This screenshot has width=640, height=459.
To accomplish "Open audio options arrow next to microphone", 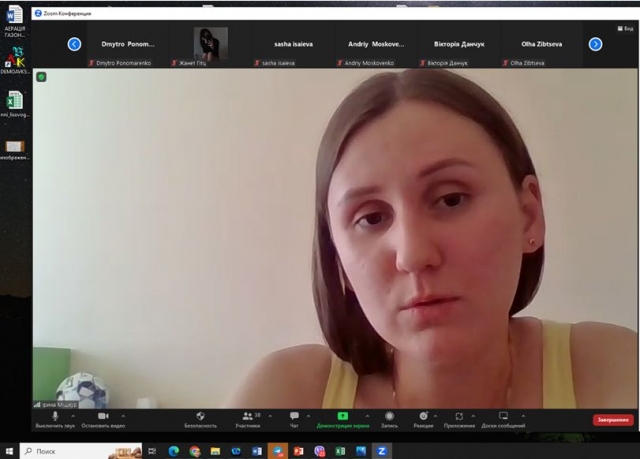I will tap(73, 416).
